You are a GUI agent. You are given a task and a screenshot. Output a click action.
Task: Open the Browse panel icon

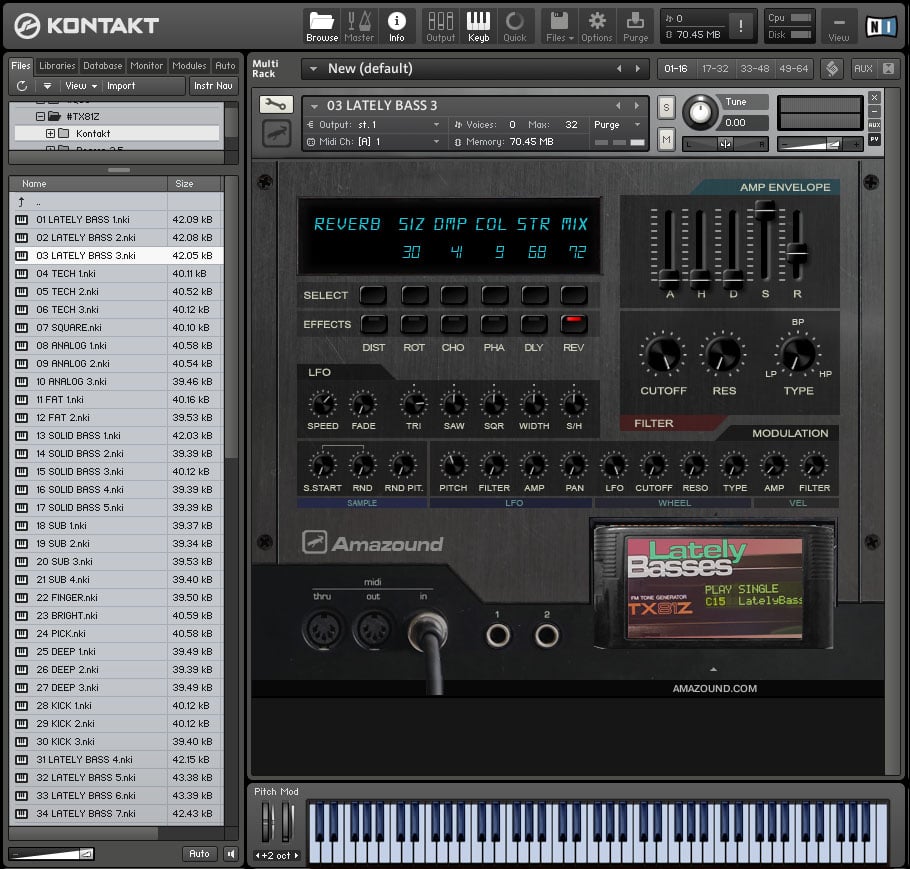point(322,26)
